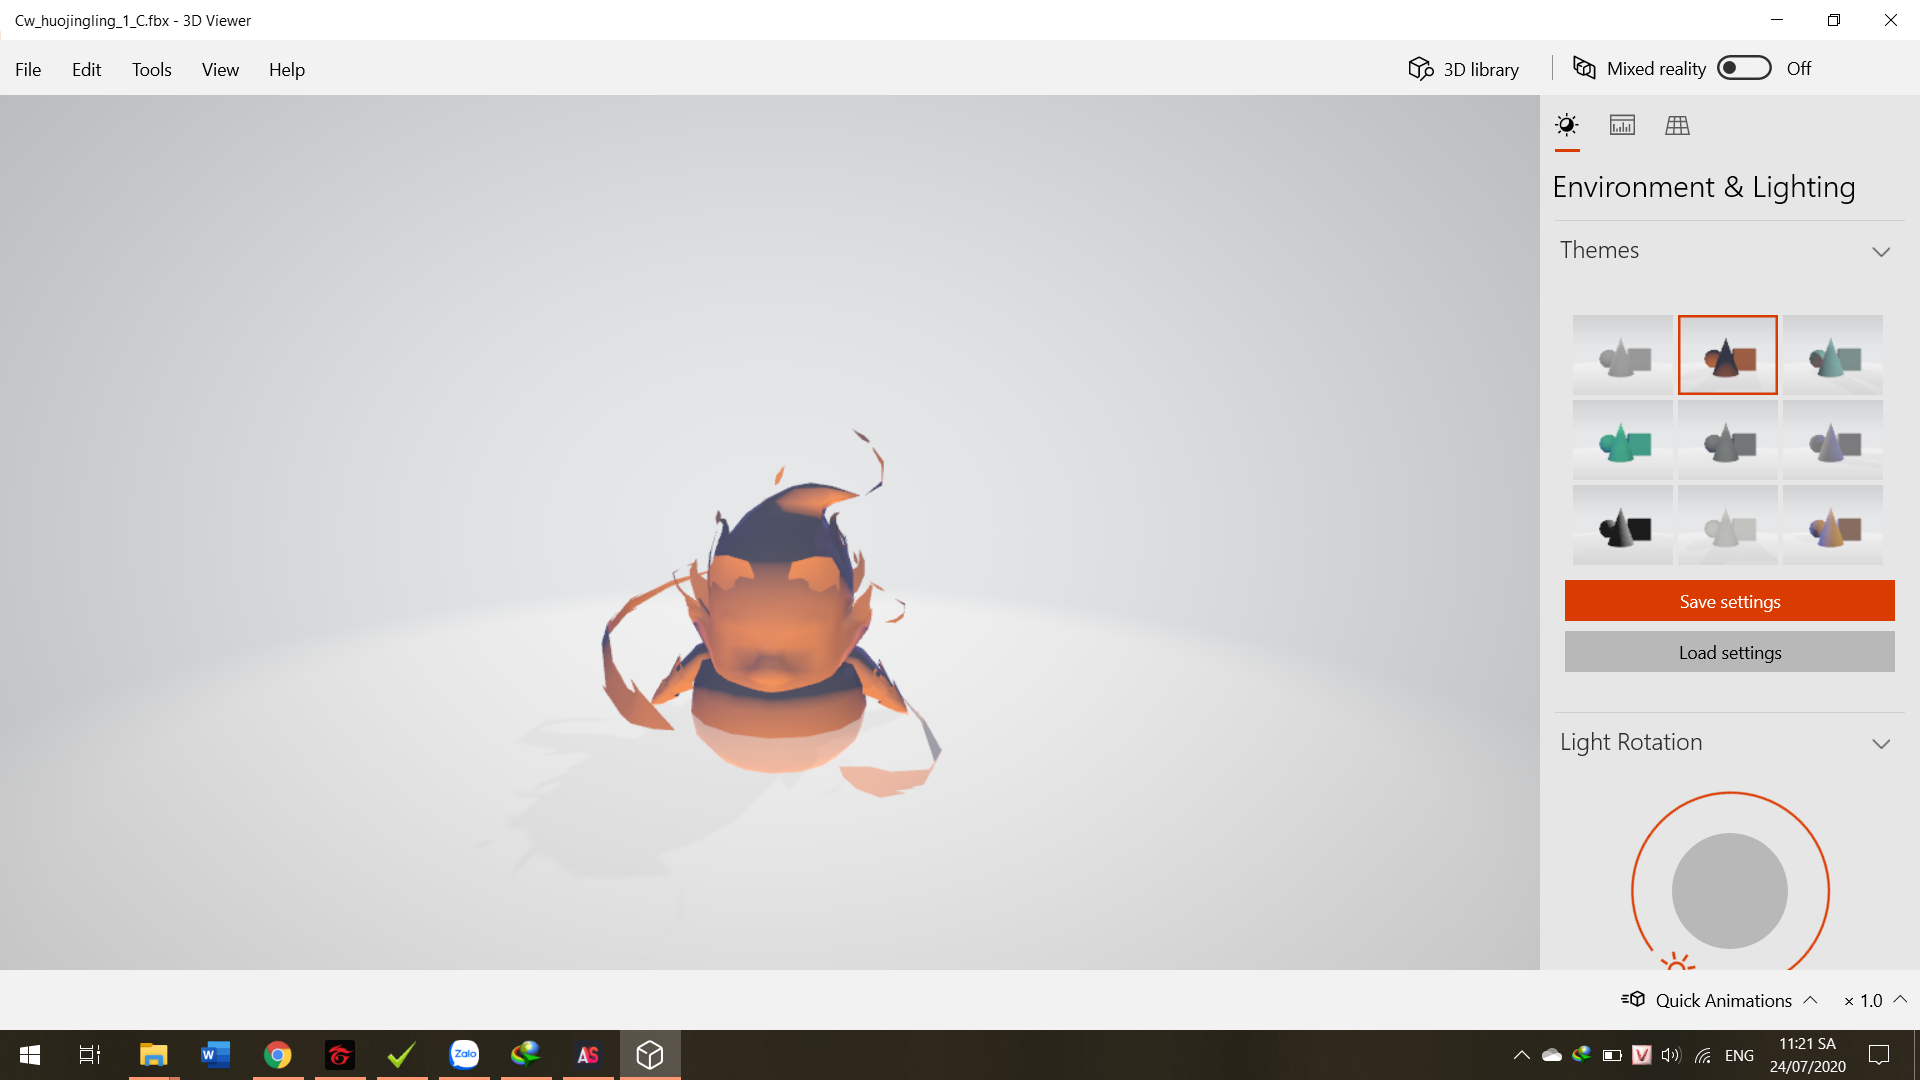Click the Load settings button
The width and height of the screenshot is (1920, 1080).
(1729, 651)
